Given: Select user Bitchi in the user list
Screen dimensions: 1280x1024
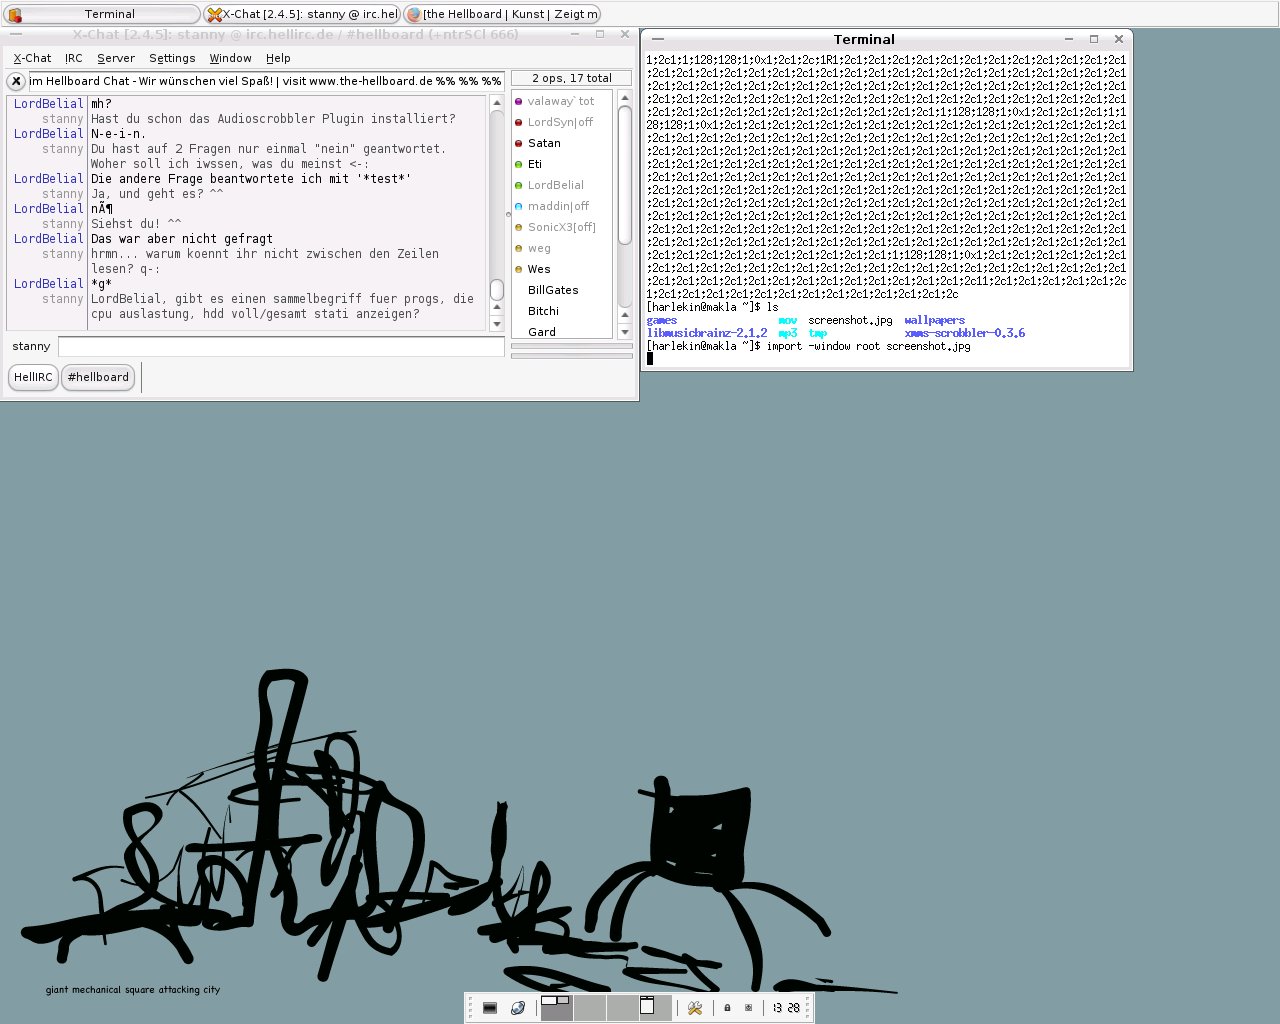Looking at the screenshot, I should [x=543, y=311].
